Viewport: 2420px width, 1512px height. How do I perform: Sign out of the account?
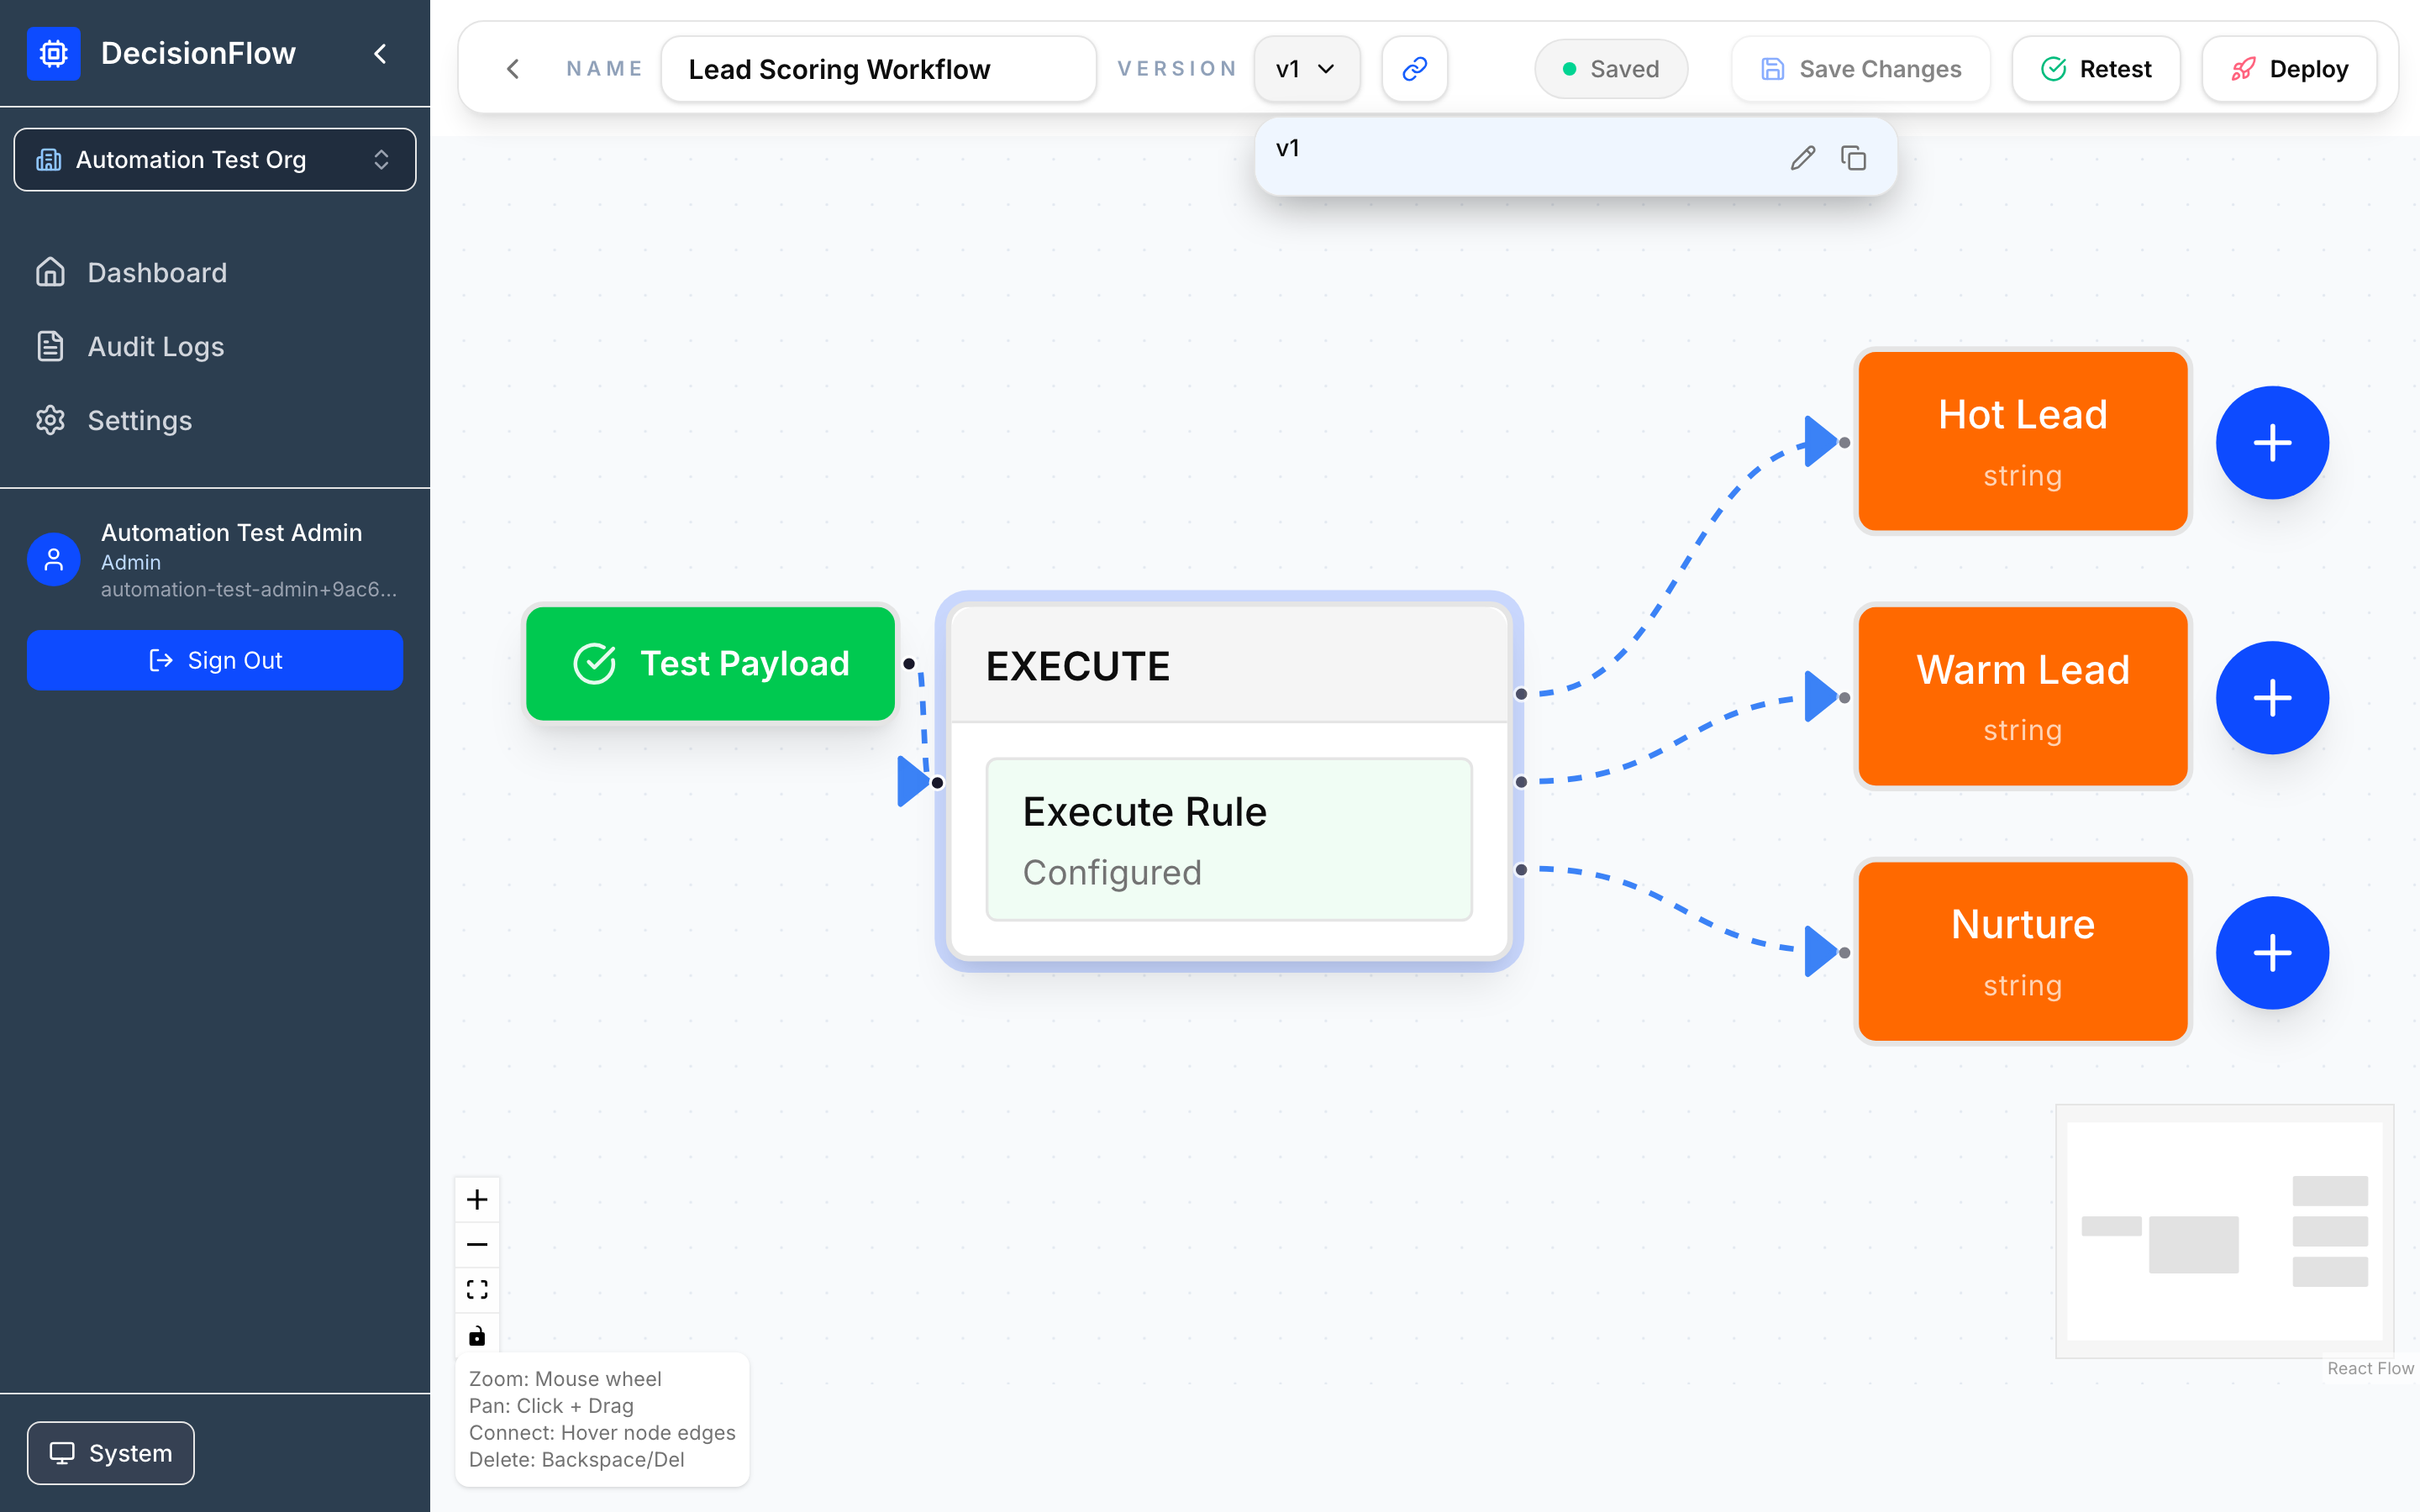pos(215,660)
